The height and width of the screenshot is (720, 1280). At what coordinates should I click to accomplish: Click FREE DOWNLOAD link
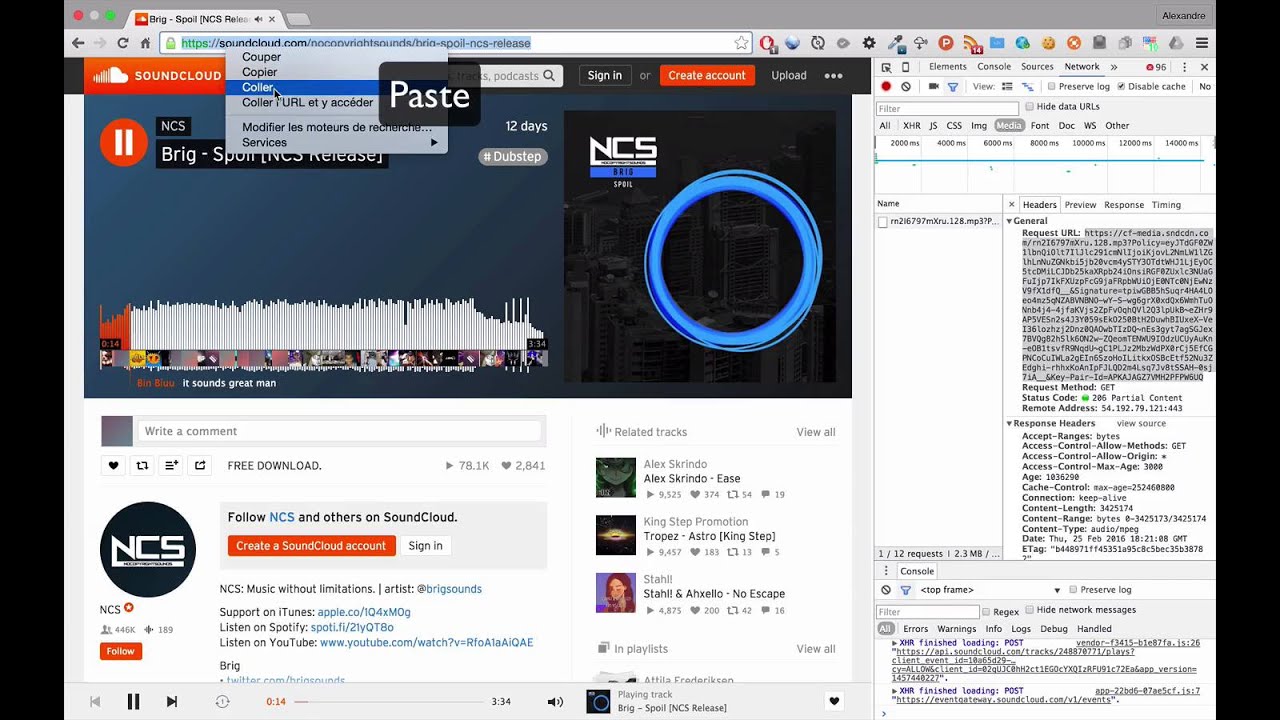274,466
